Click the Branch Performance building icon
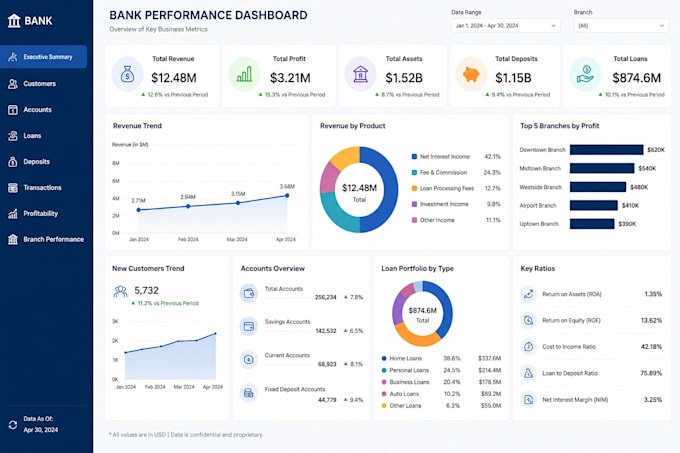The height and width of the screenshot is (453, 680). [13, 239]
